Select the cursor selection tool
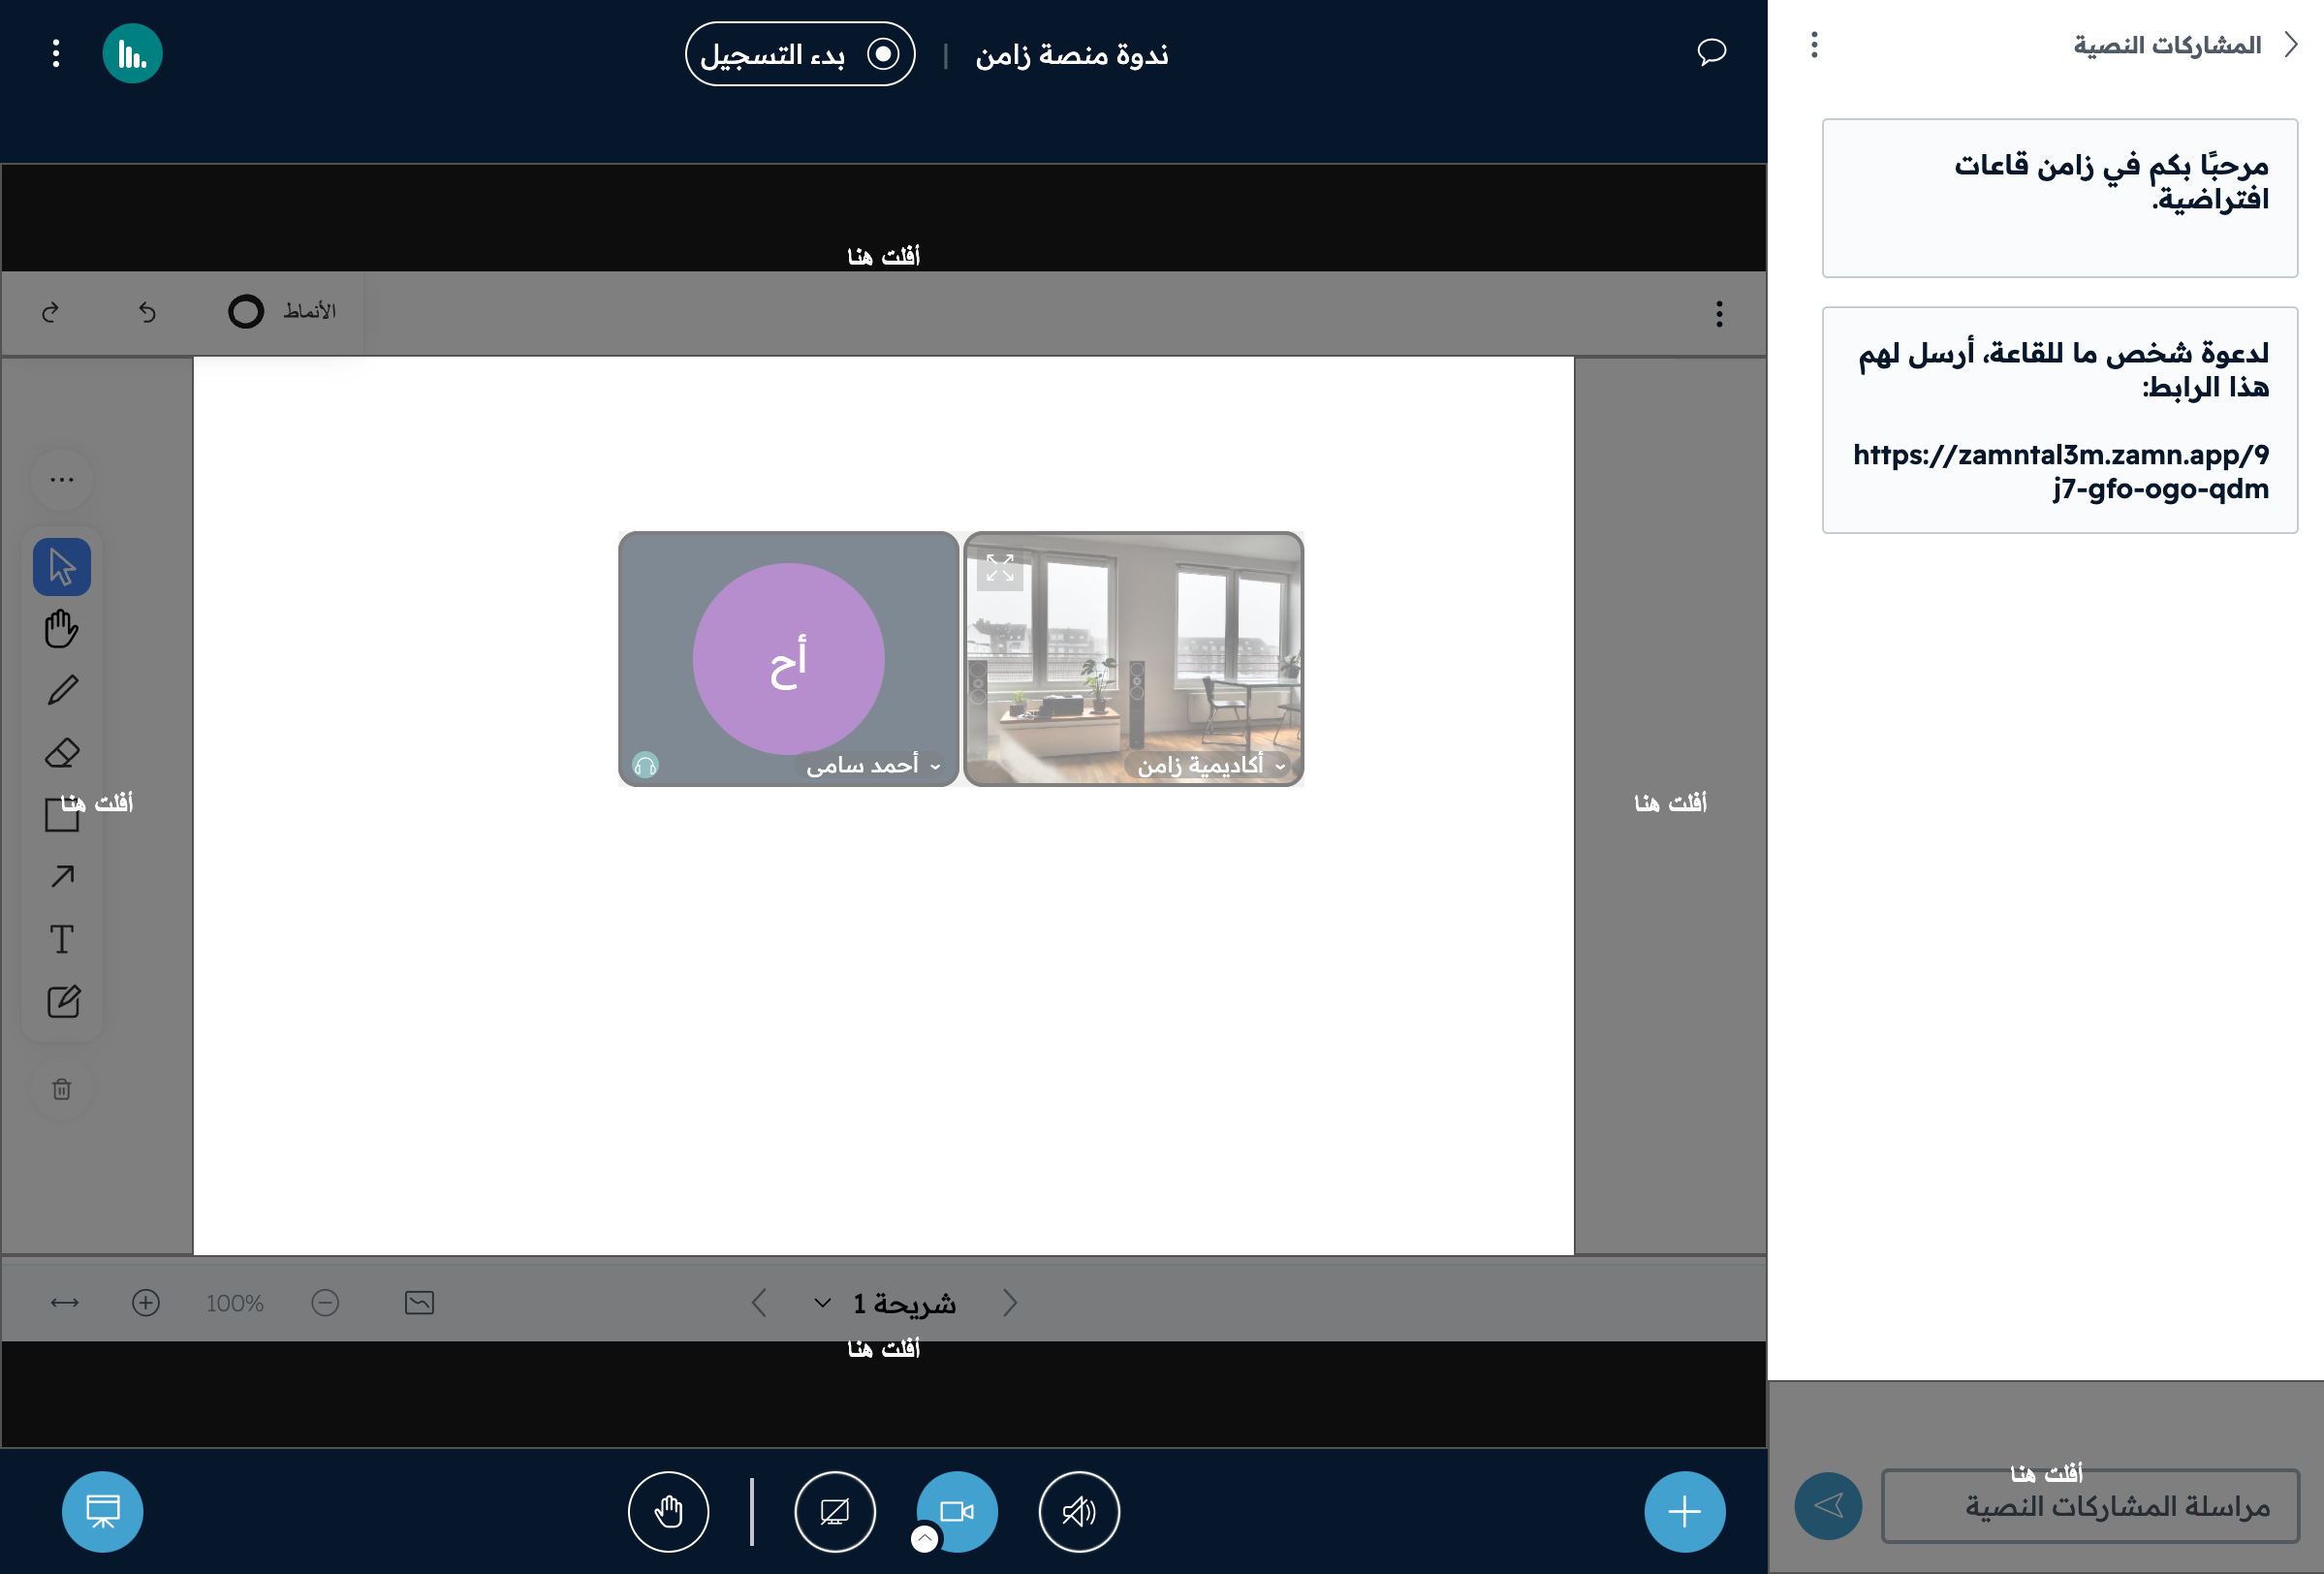The width and height of the screenshot is (2324, 1574). tap(62, 567)
